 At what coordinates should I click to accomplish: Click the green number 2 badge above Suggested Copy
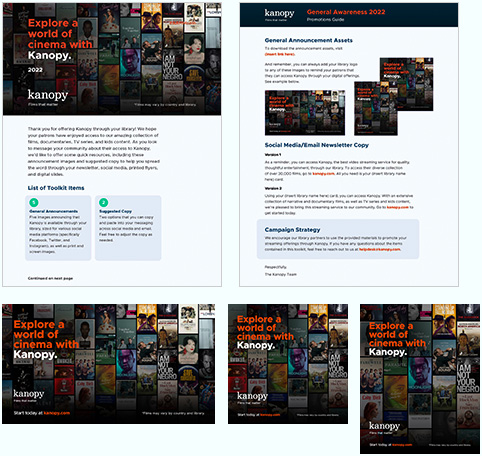coord(104,202)
